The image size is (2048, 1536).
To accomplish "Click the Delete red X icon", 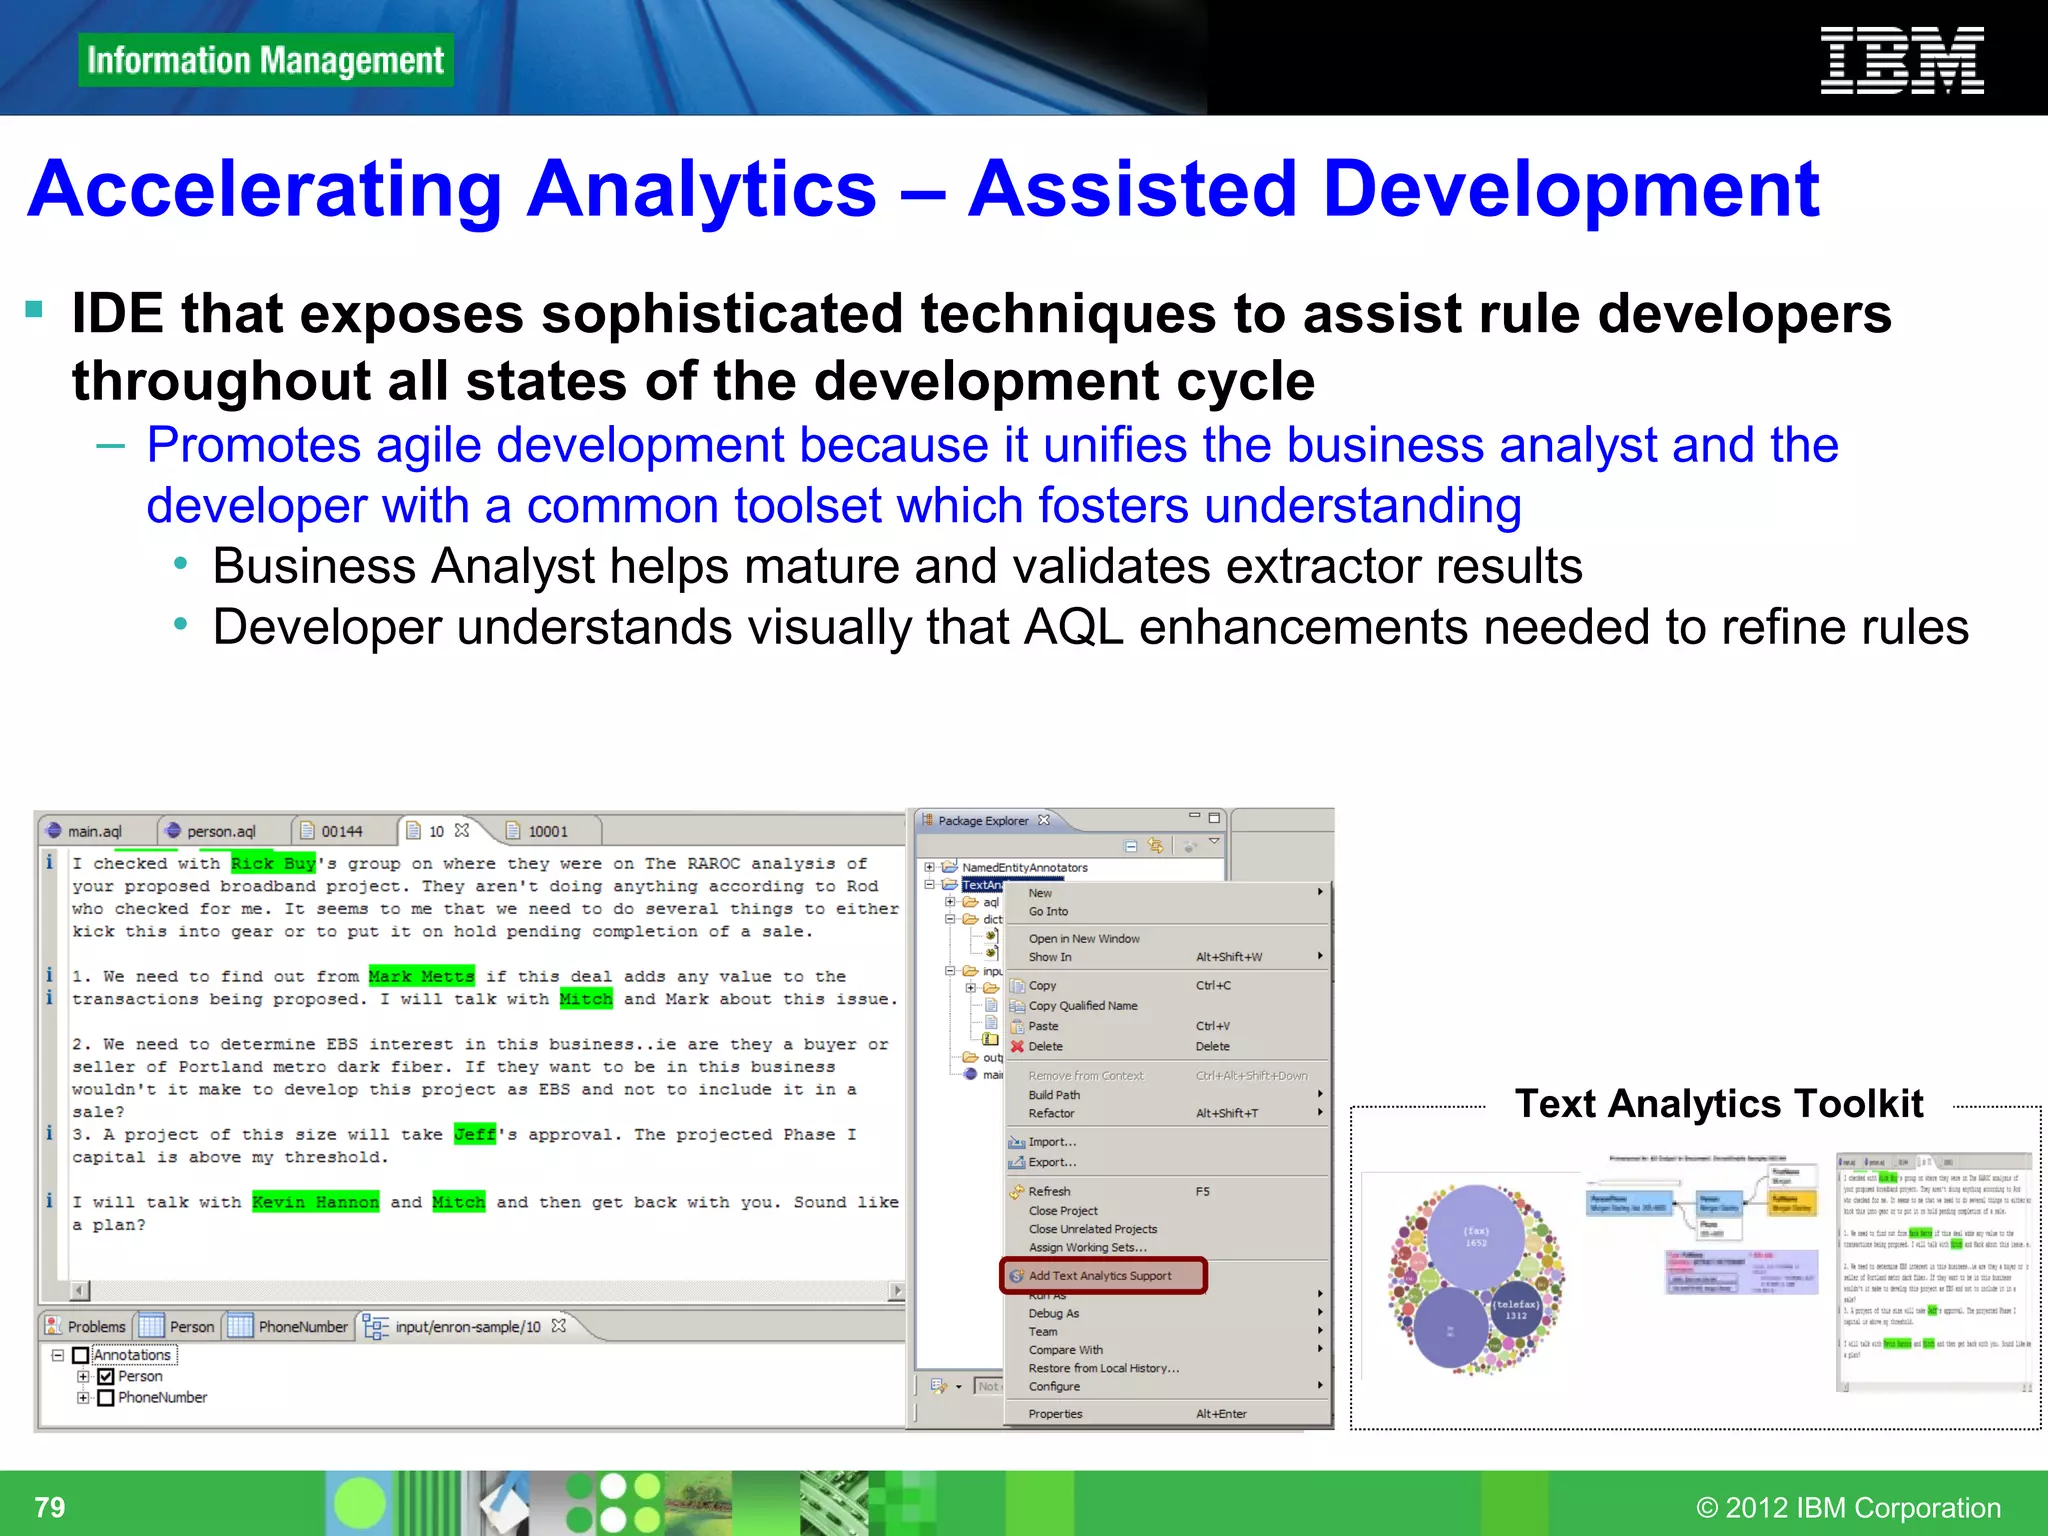I will [1017, 1046].
